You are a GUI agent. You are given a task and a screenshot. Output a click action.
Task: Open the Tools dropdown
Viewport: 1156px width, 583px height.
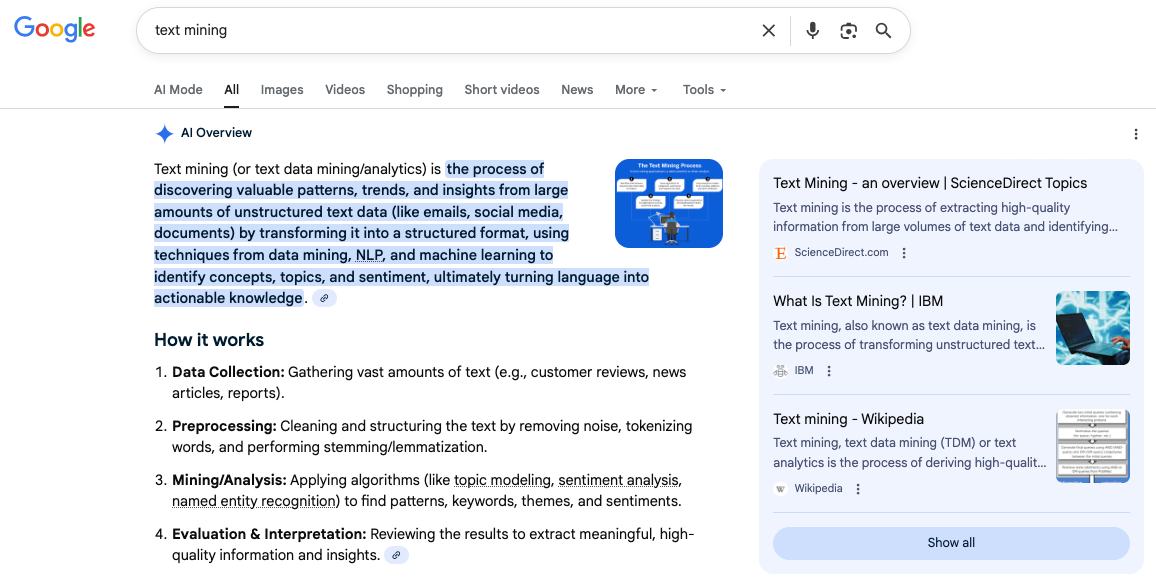704,90
